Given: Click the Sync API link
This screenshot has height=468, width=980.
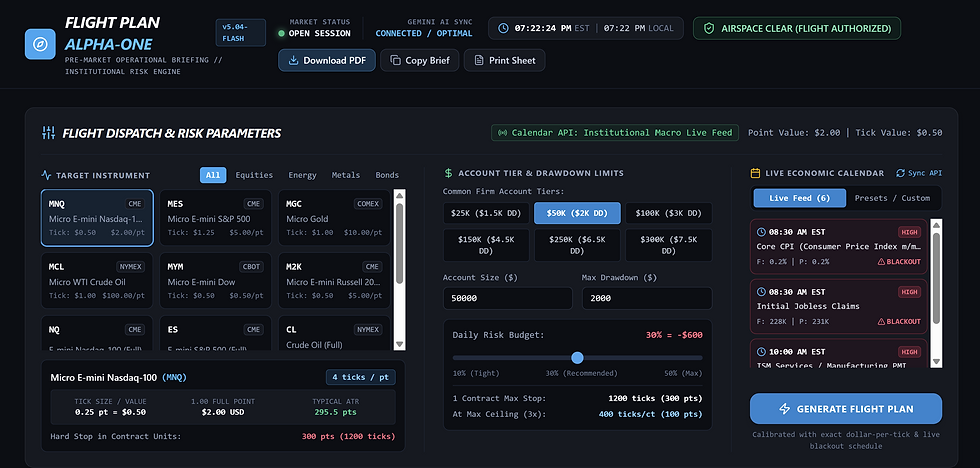Looking at the screenshot, I should click(x=919, y=173).
